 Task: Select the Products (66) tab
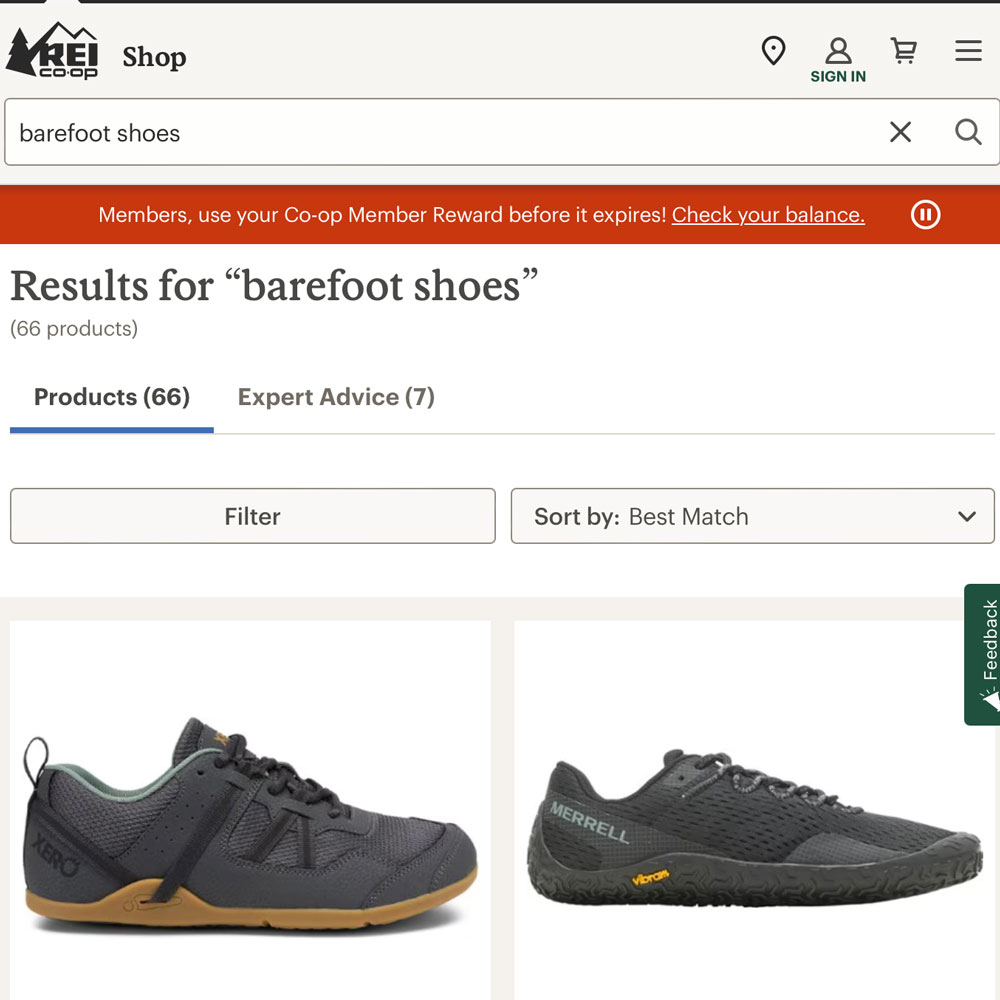tap(111, 397)
